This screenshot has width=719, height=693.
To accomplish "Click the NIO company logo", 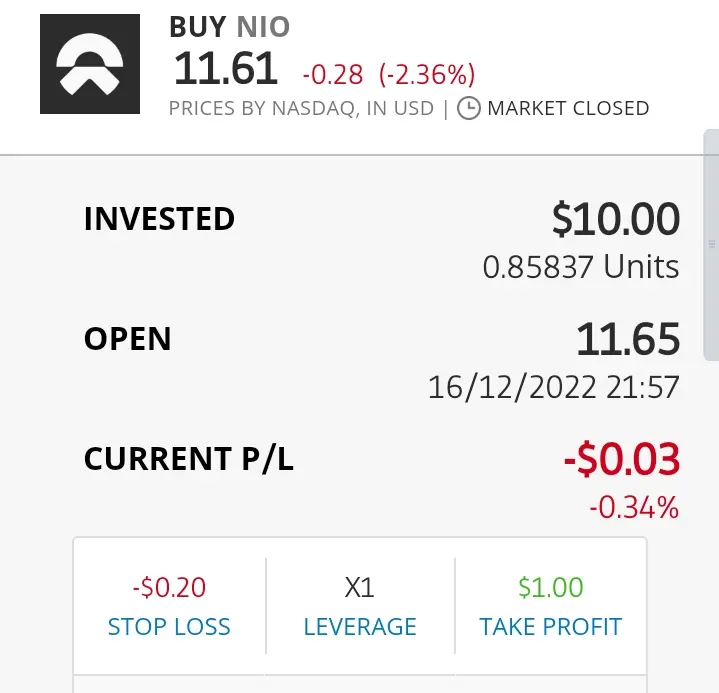I will pyautogui.click(x=90, y=64).
